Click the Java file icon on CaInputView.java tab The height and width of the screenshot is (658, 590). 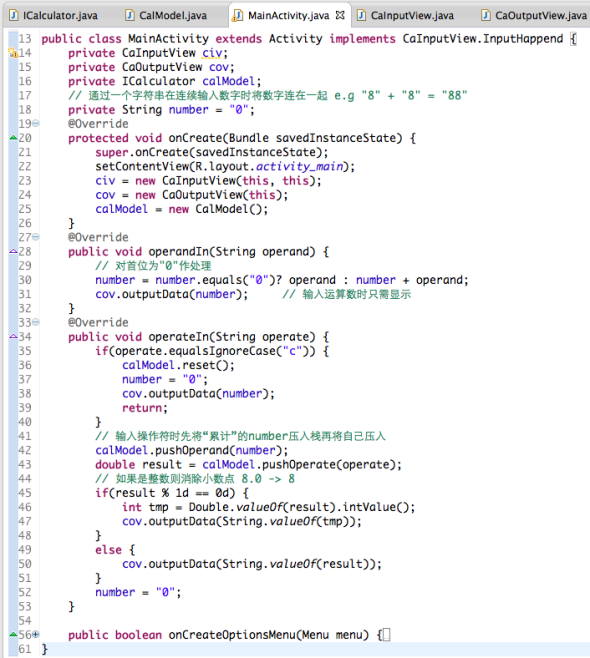[x=361, y=16]
